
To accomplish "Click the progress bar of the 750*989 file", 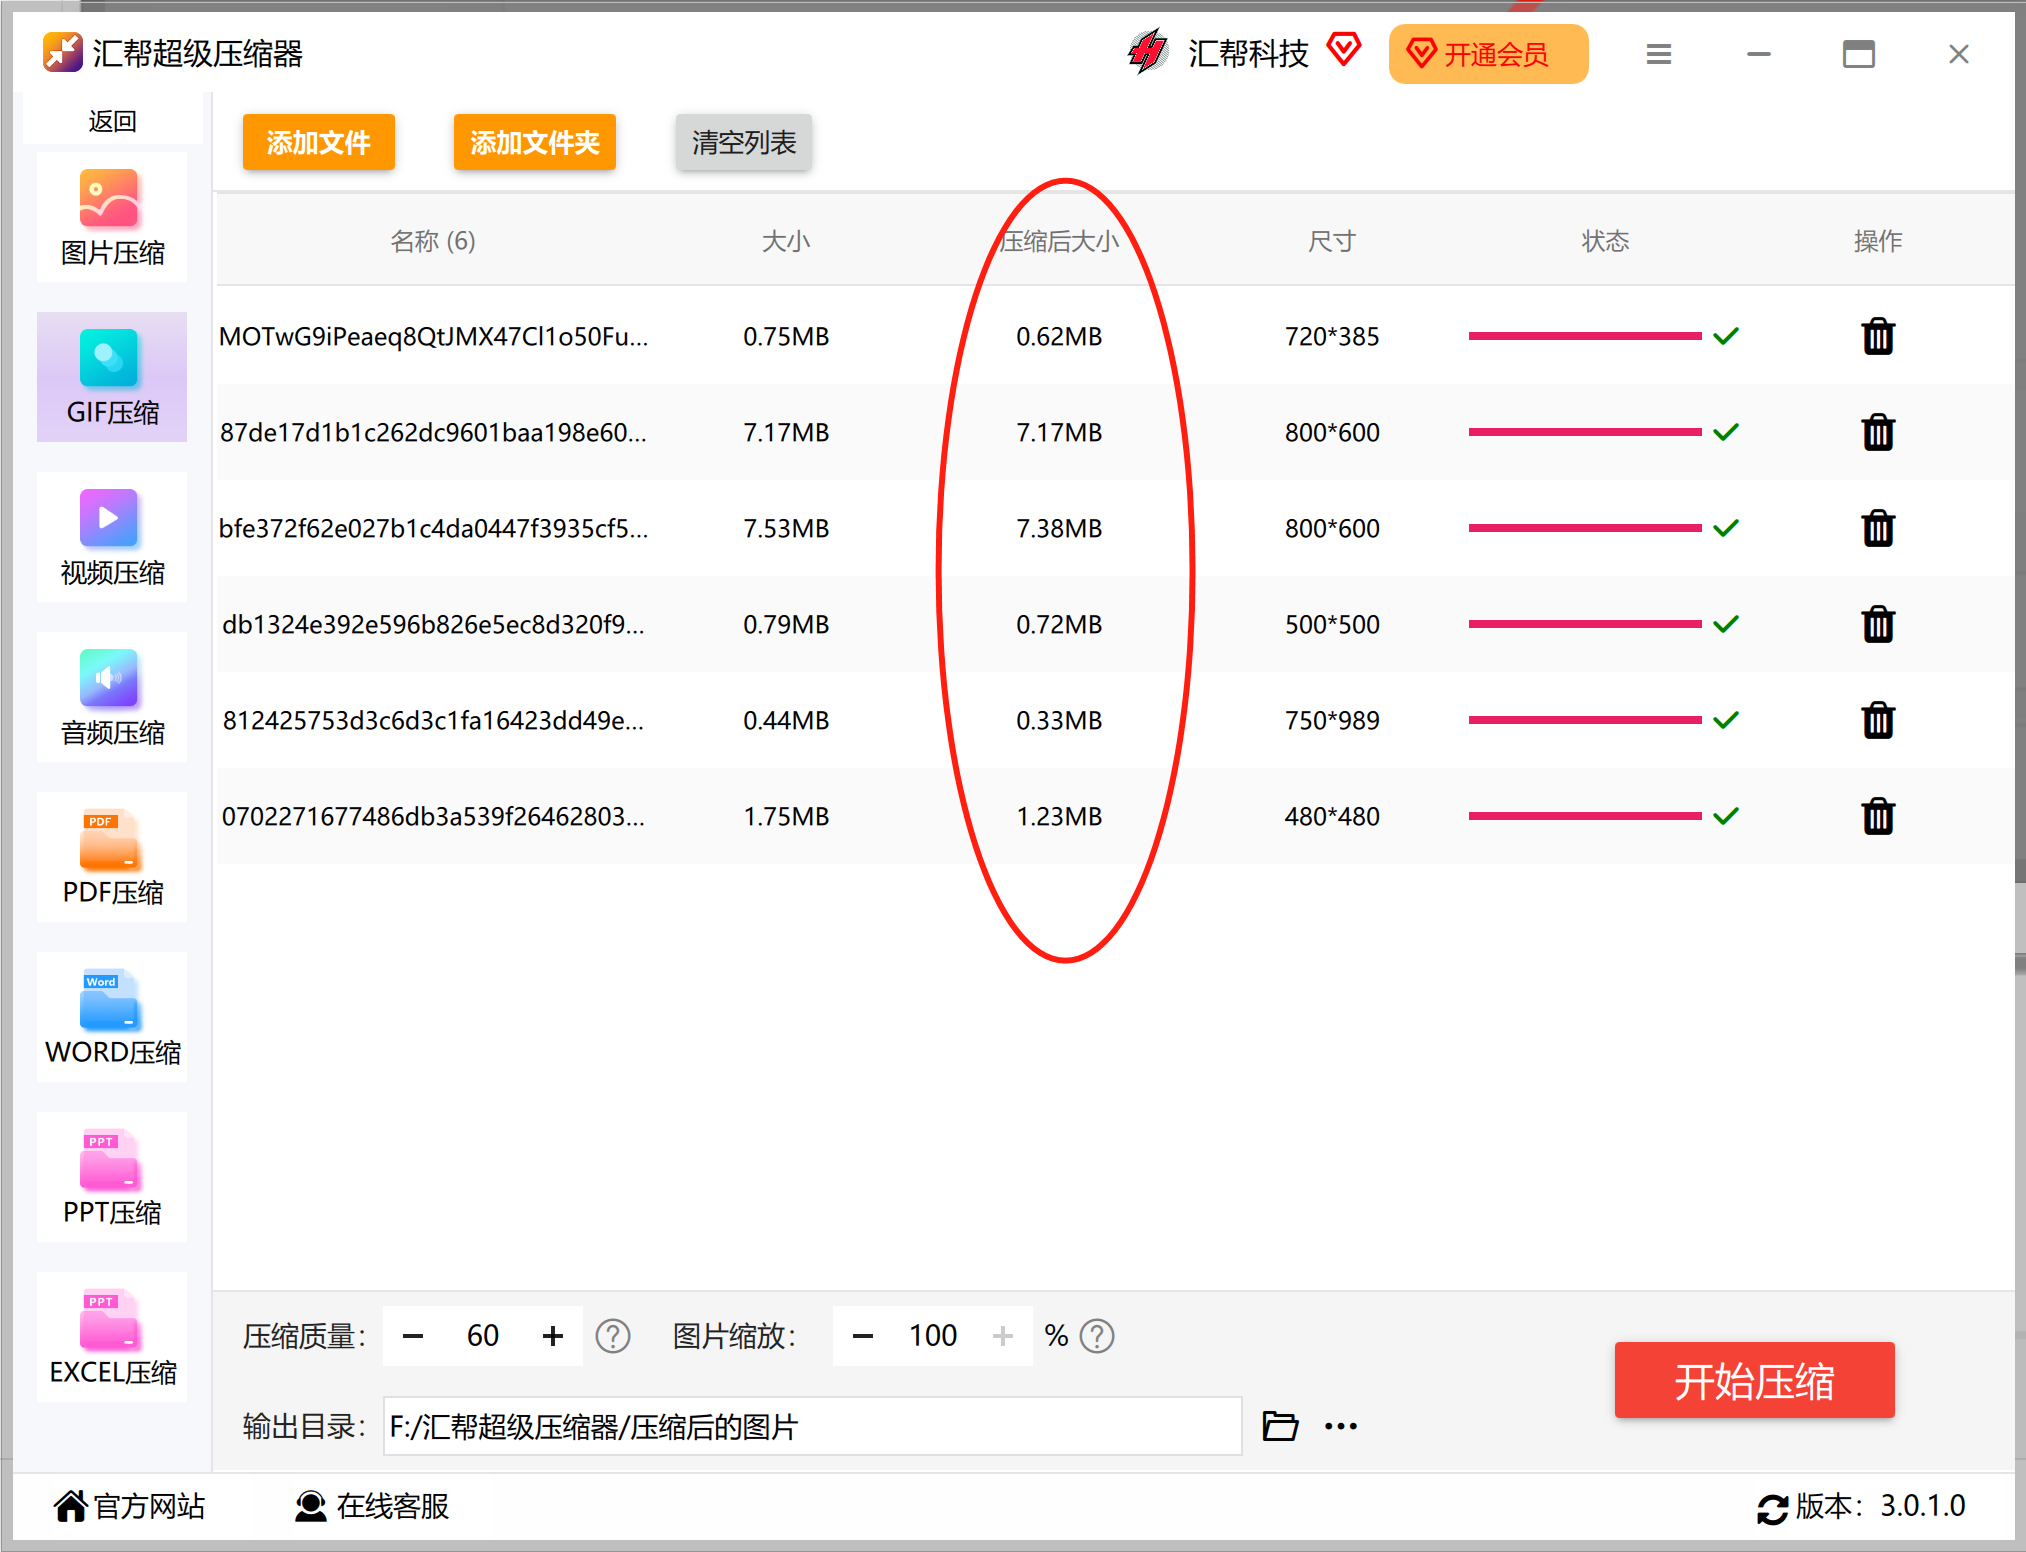I will (x=1585, y=720).
